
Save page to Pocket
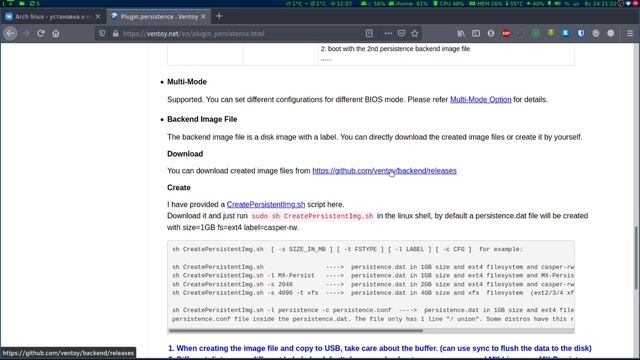[402, 33]
